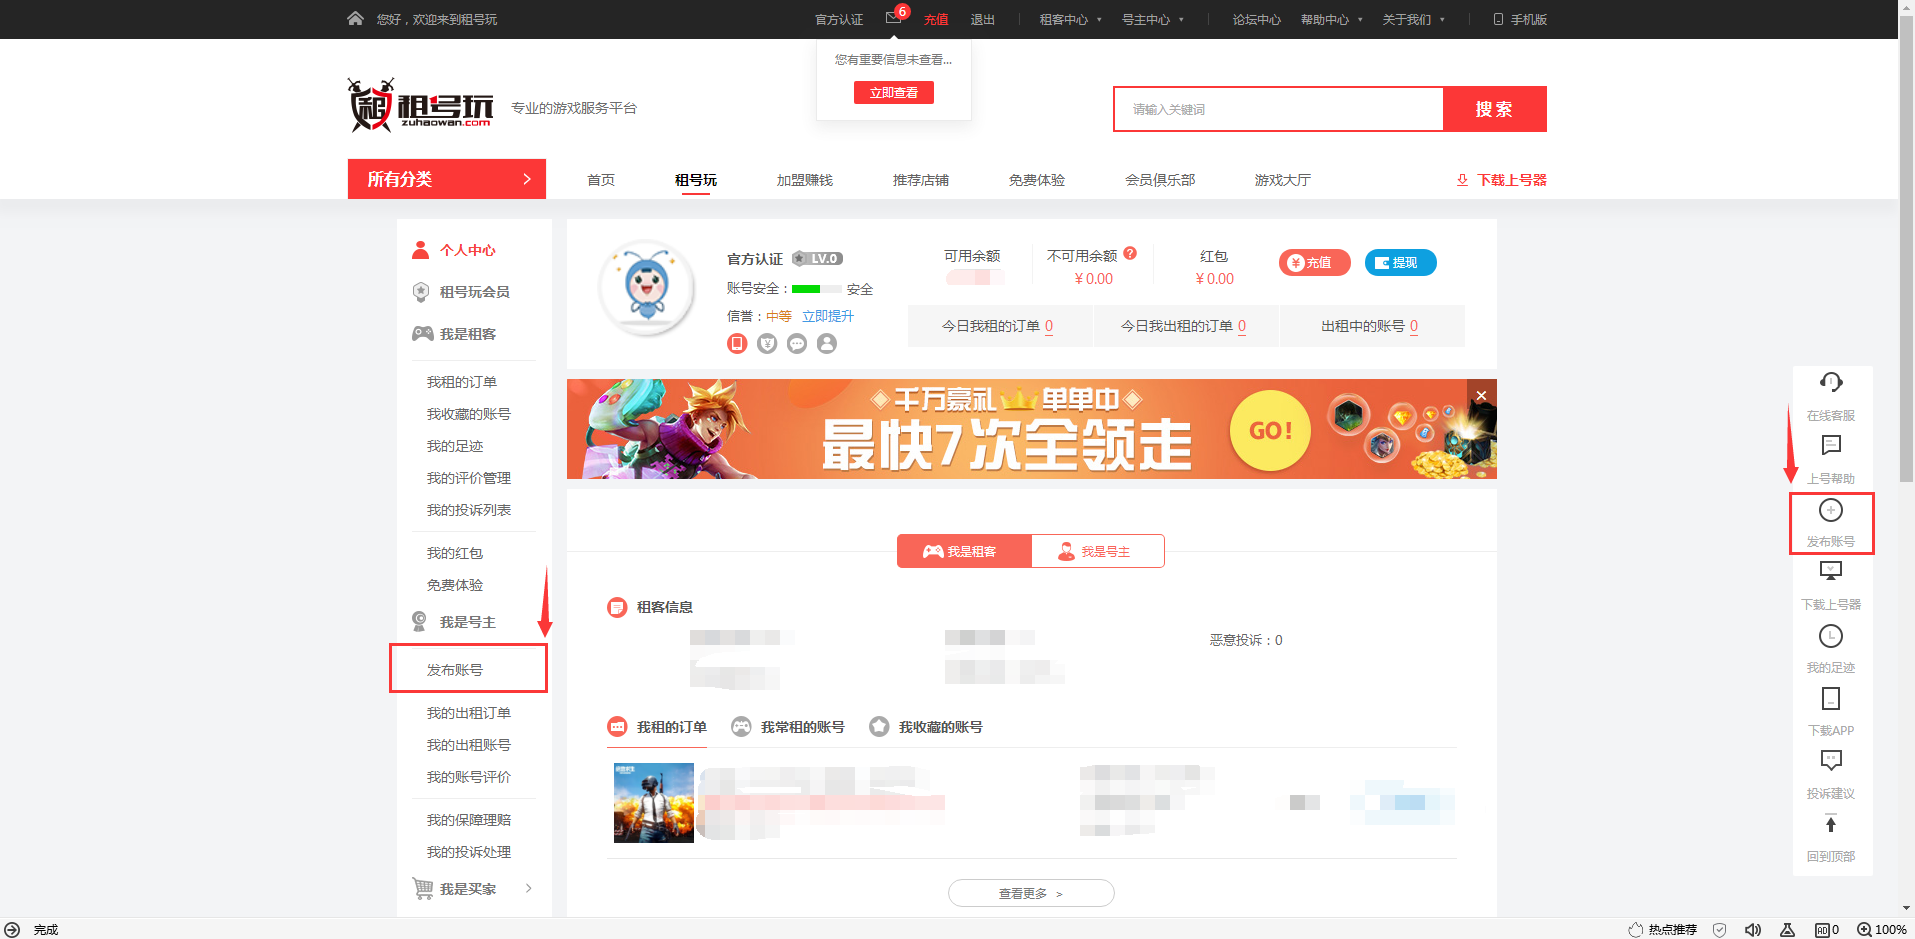Click the home icon in top bar
The height and width of the screenshot is (939, 1915).
click(355, 18)
